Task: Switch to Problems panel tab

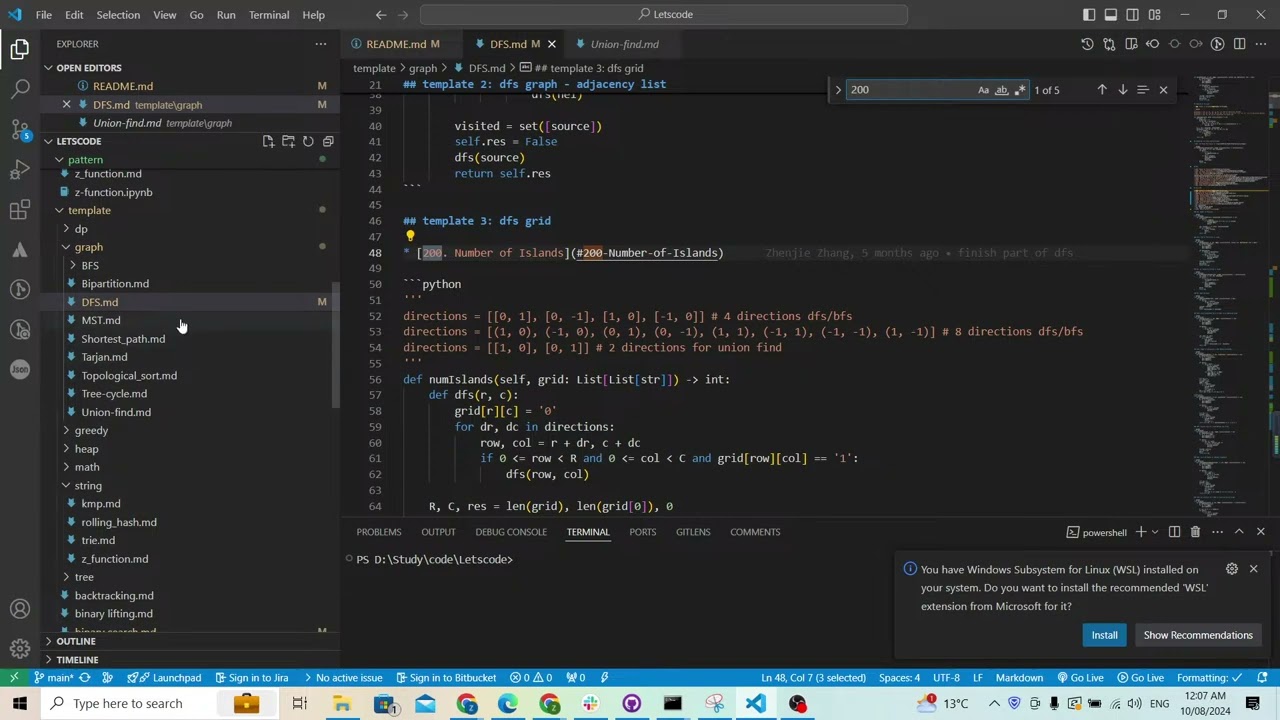Action: click(x=378, y=532)
